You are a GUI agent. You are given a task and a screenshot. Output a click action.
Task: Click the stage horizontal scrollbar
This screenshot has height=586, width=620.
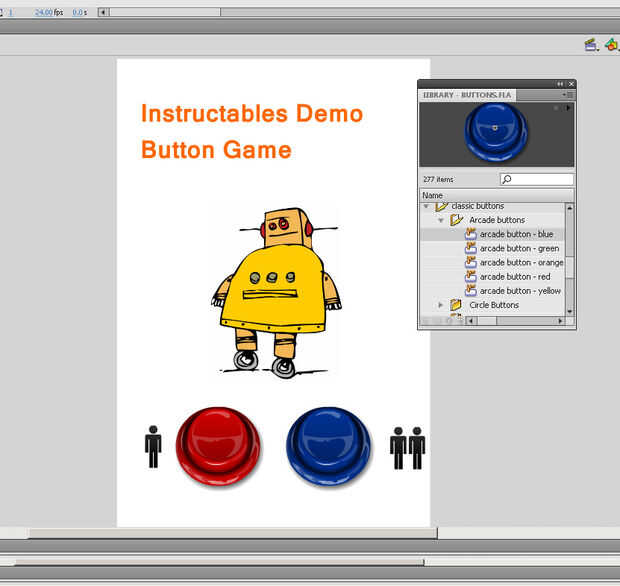[x=233, y=533]
